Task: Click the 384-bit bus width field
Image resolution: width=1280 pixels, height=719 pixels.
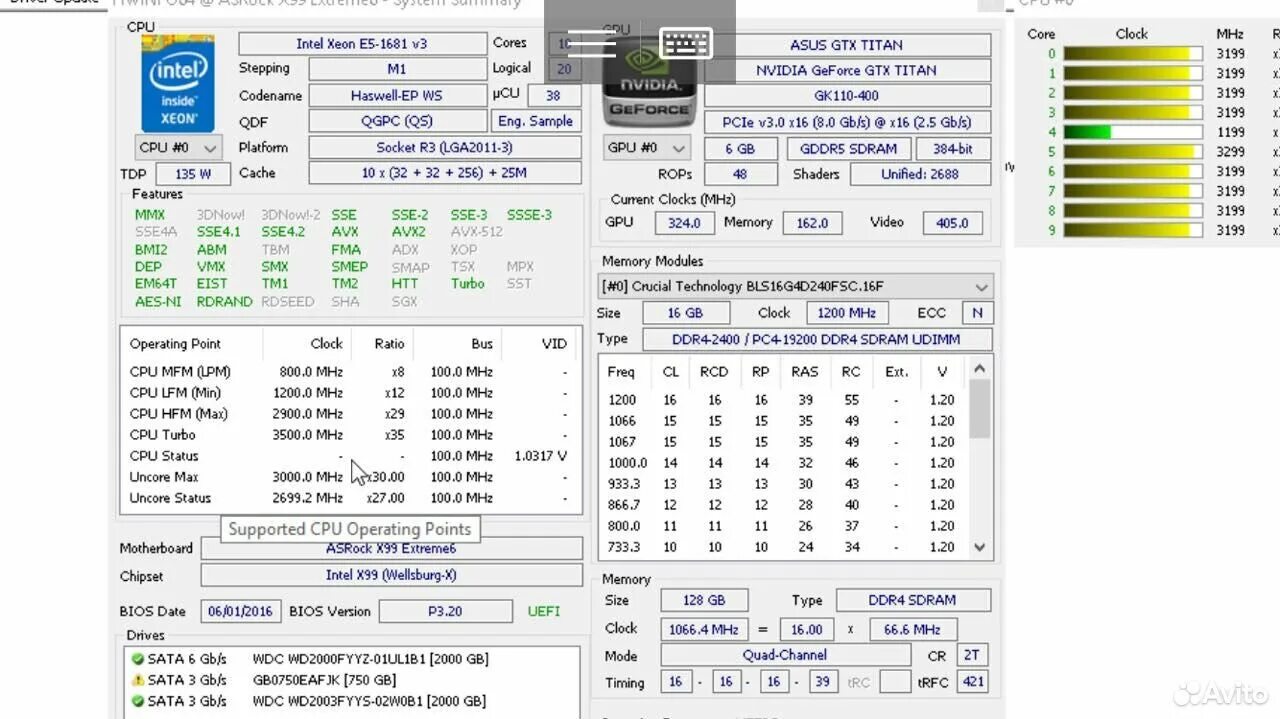Action: 954,148
